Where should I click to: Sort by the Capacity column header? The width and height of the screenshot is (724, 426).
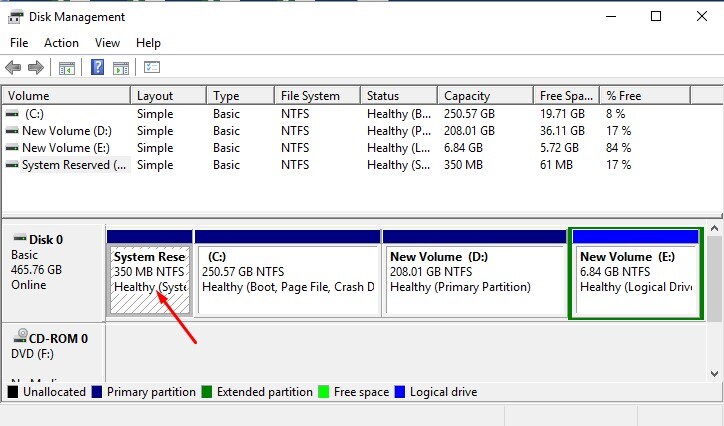coord(485,96)
